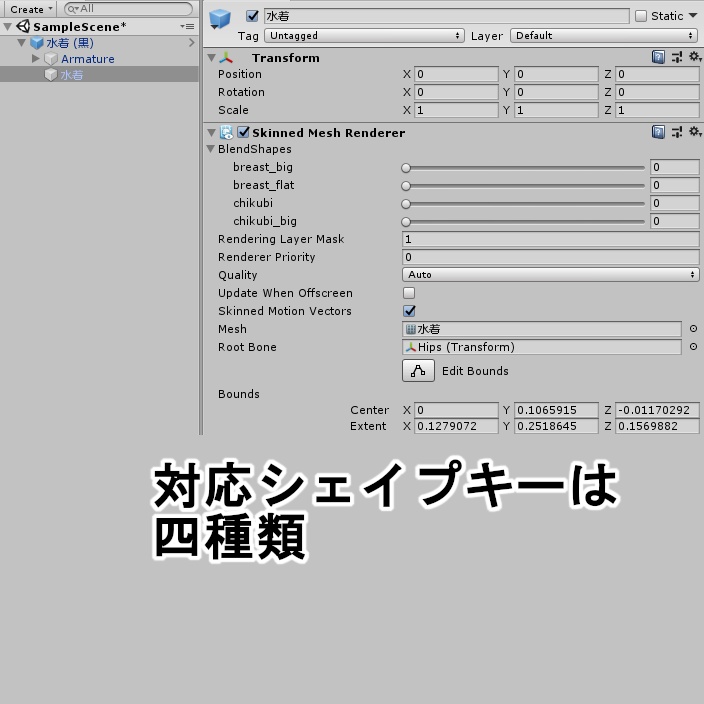Open Skinned Mesh Renderer preset icon
Screen dimensions: 704x704
(x=677, y=132)
